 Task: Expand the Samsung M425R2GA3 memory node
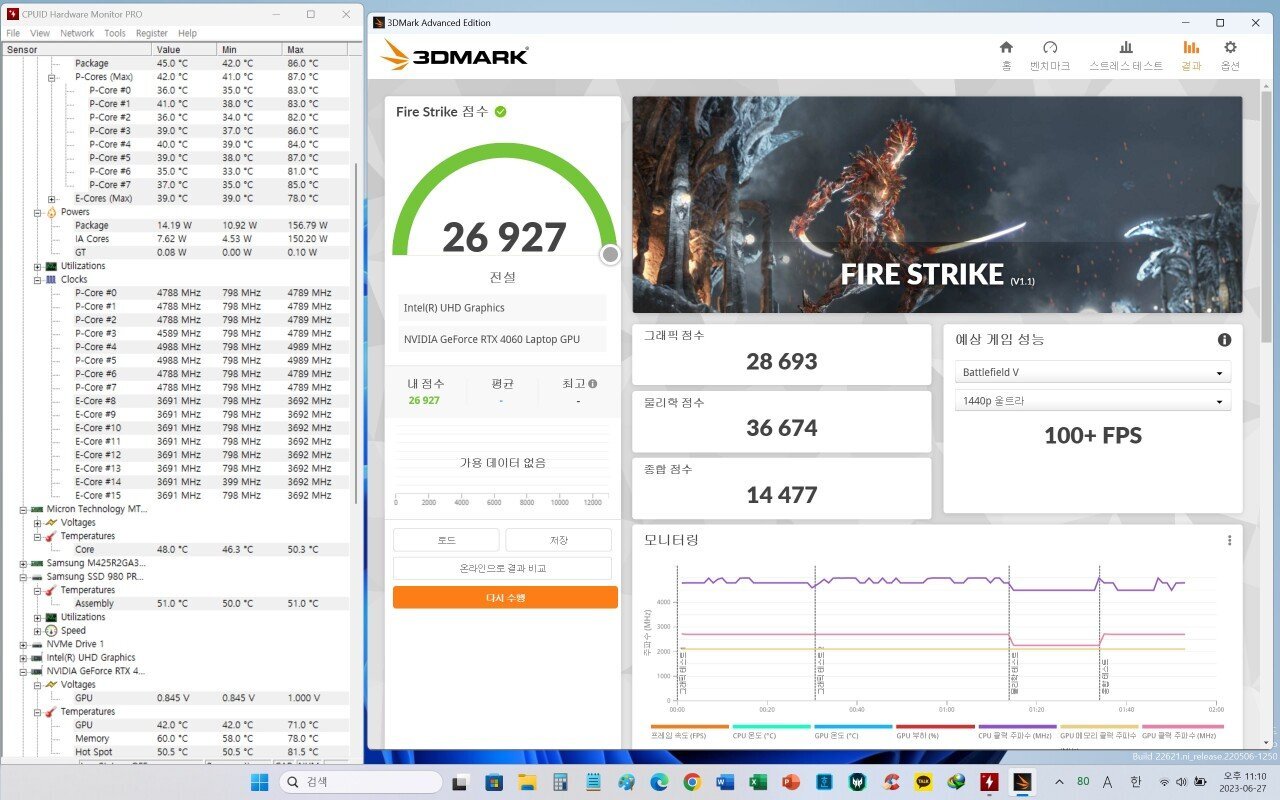coord(23,564)
